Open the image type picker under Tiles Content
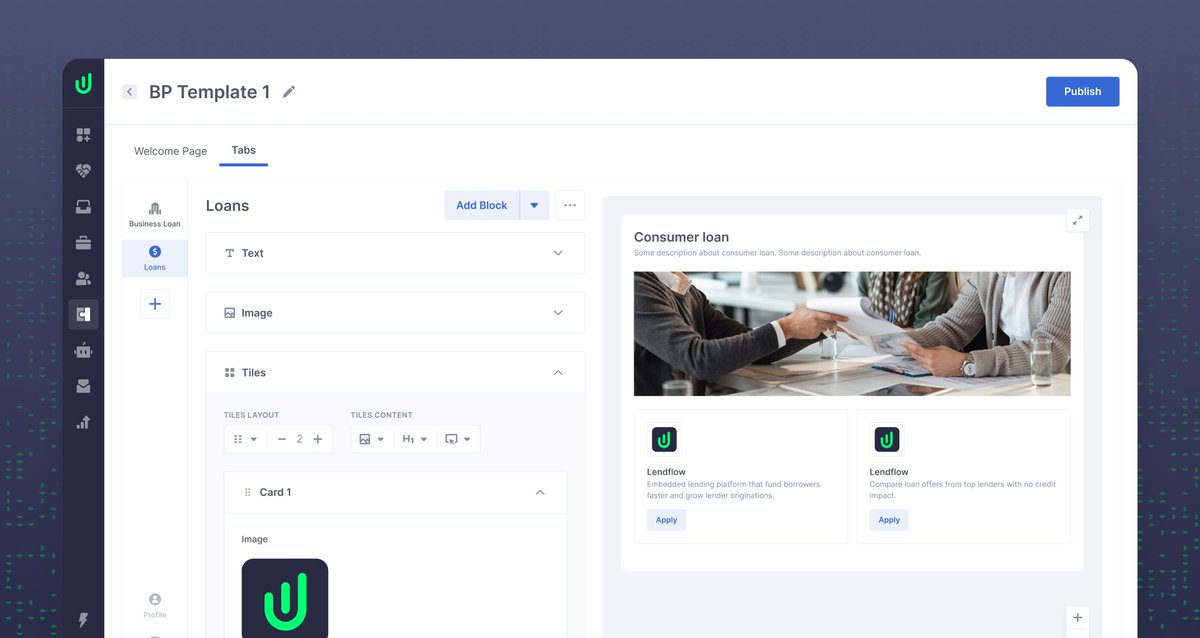The width and height of the screenshot is (1200, 638). [371, 438]
